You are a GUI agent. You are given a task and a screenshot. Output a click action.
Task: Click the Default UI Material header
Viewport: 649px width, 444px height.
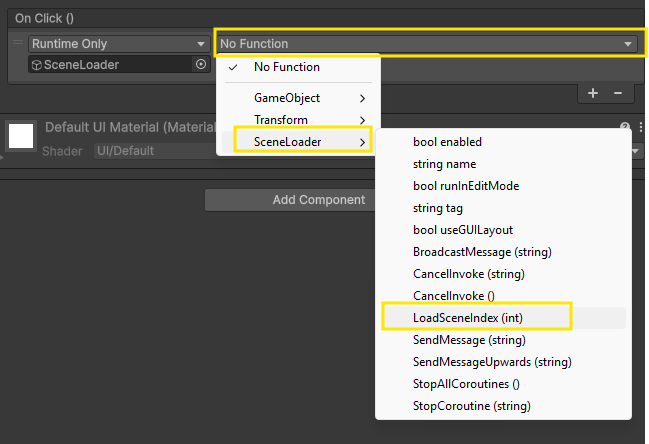click(131, 127)
